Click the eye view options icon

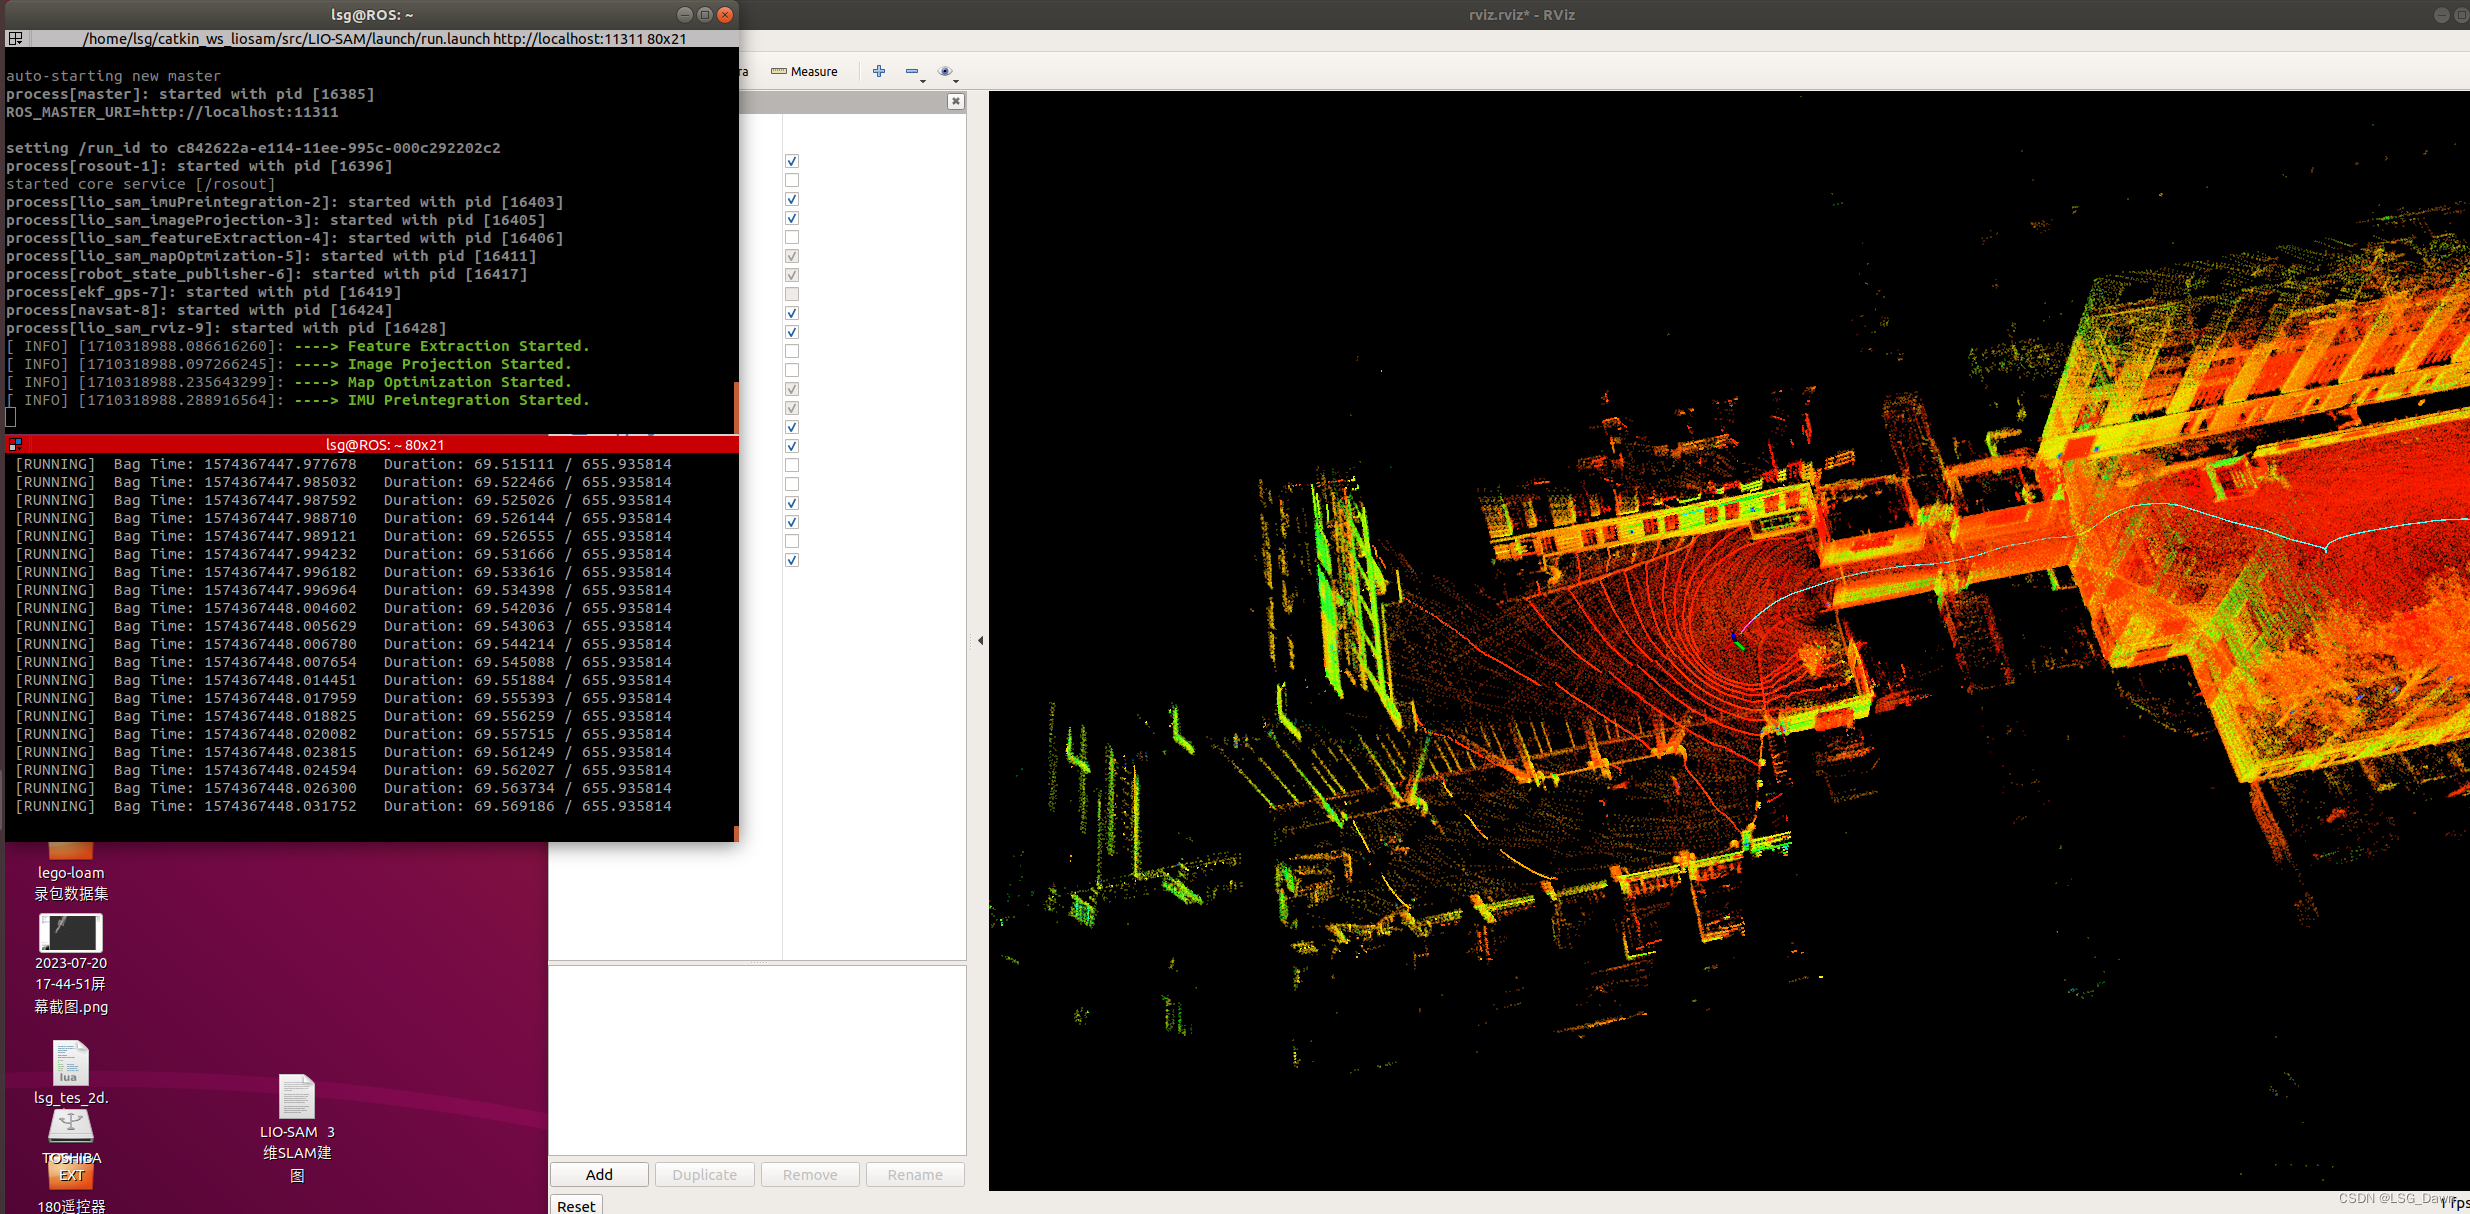tap(944, 71)
